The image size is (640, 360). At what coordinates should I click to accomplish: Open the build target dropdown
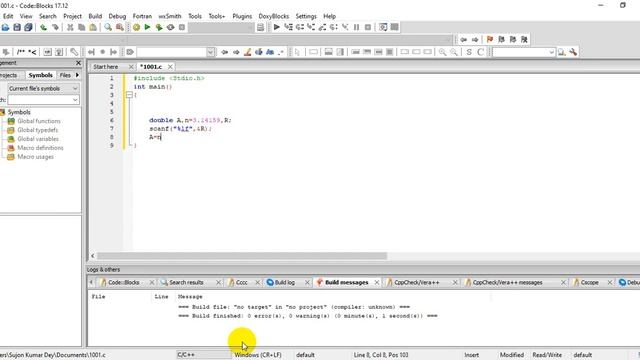point(221,27)
